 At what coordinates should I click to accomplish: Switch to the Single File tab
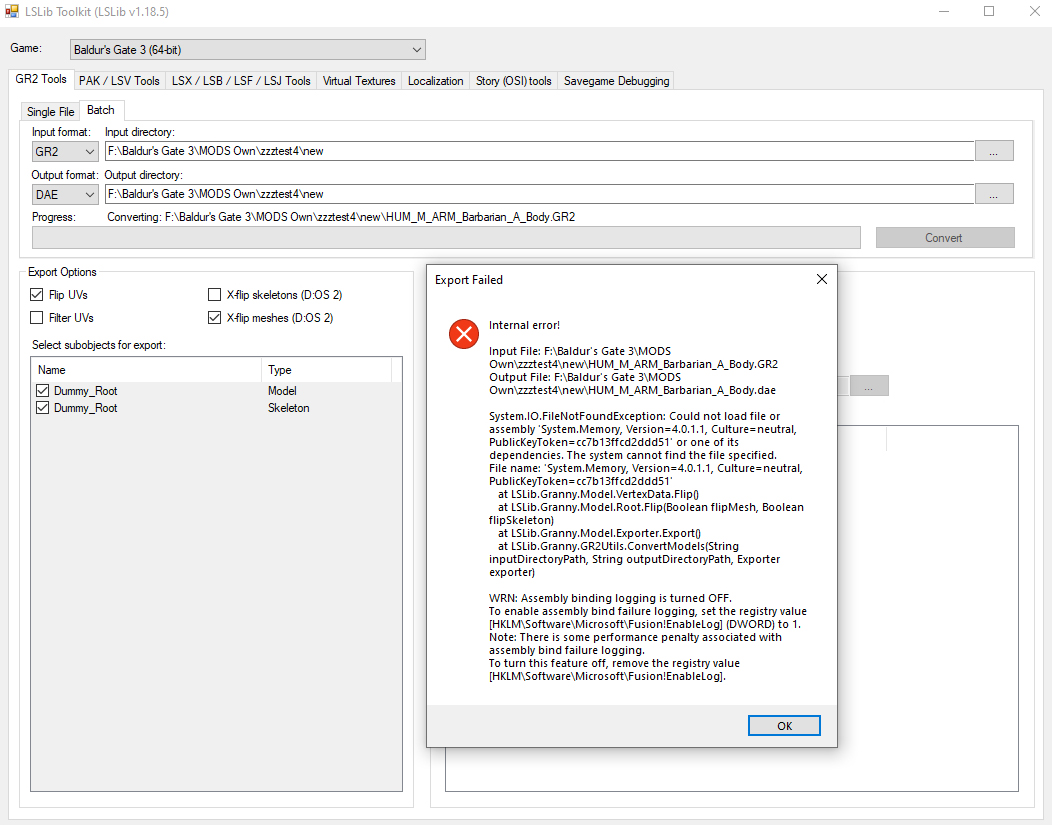click(x=49, y=111)
